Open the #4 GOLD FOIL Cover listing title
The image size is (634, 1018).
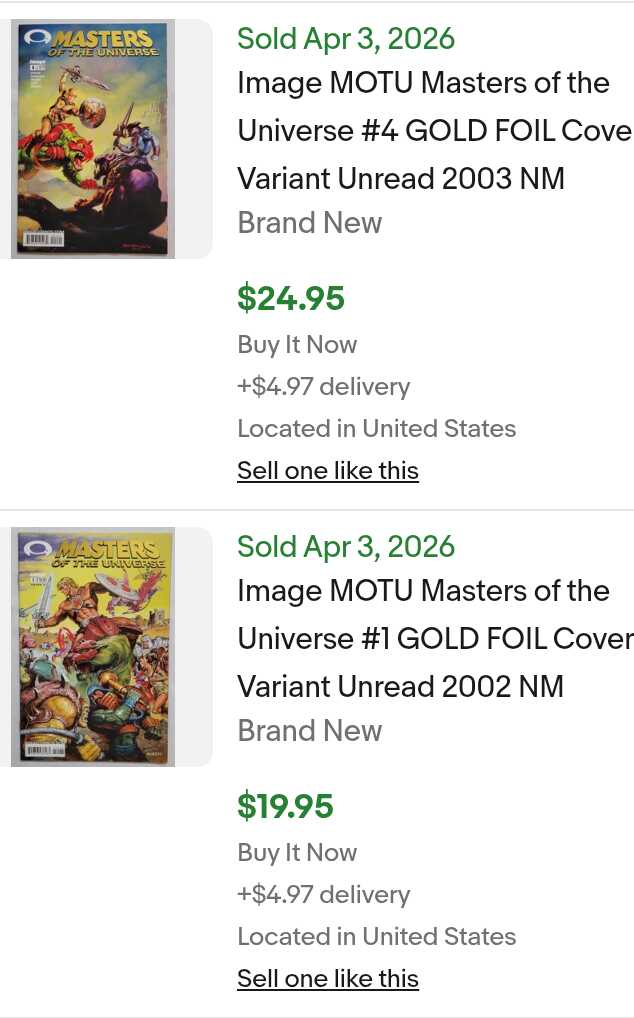pyautogui.click(x=434, y=130)
